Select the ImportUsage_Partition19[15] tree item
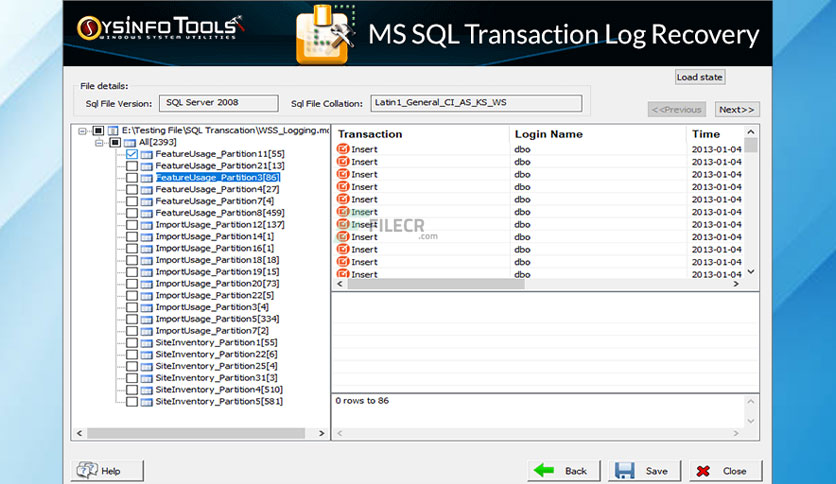This screenshot has width=836, height=484. [x=217, y=272]
